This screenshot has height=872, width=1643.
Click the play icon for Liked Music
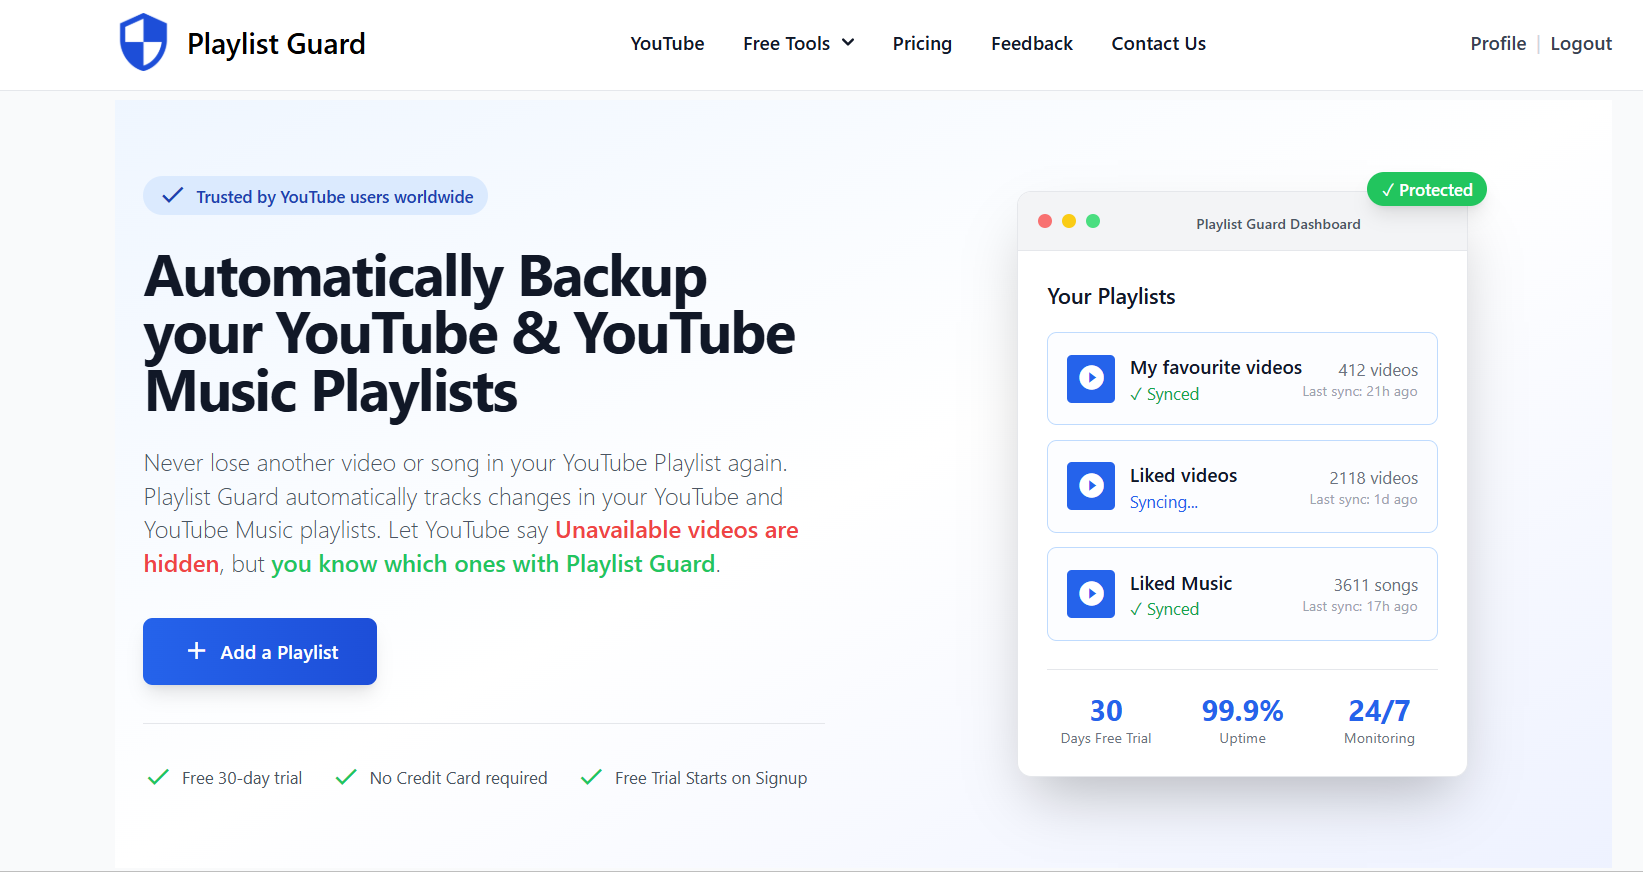click(x=1091, y=594)
